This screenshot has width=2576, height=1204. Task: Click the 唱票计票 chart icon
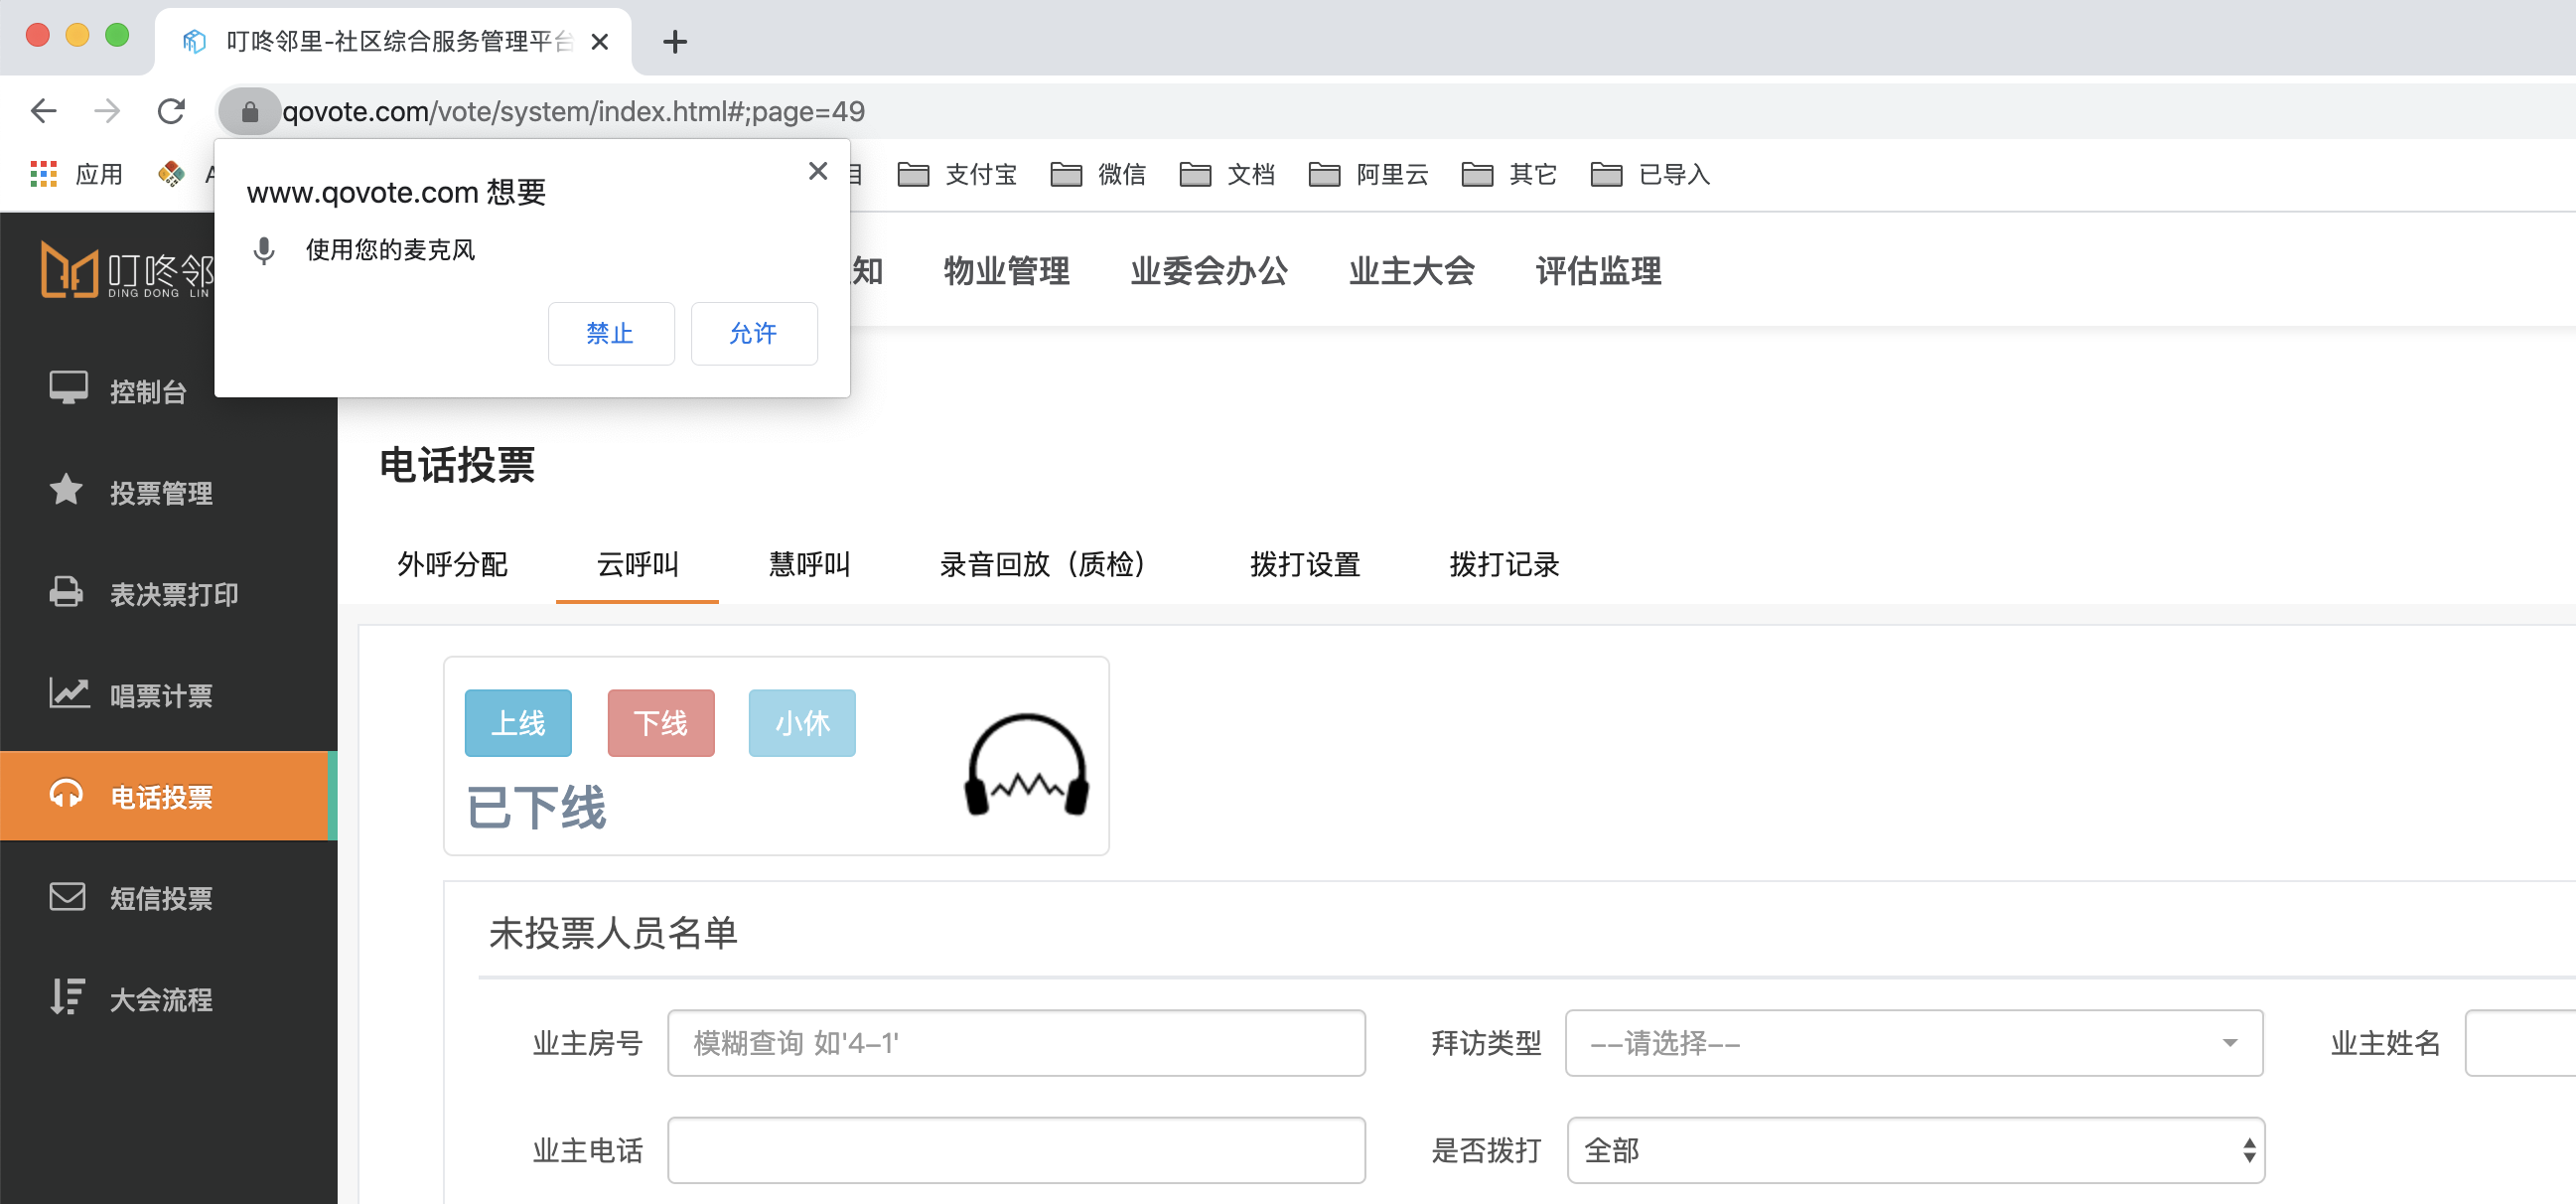pyautogui.click(x=69, y=693)
